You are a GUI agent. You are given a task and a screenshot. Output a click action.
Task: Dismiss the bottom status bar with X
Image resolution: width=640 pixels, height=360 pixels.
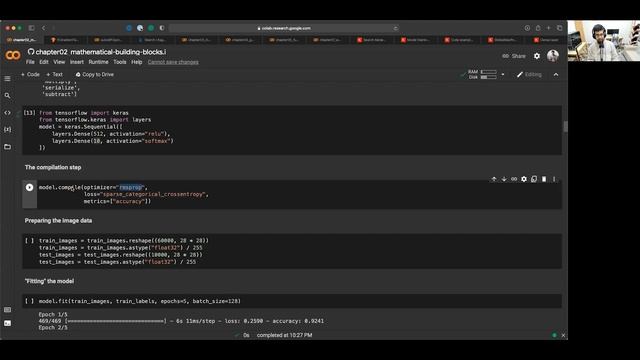[x=563, y=335]
